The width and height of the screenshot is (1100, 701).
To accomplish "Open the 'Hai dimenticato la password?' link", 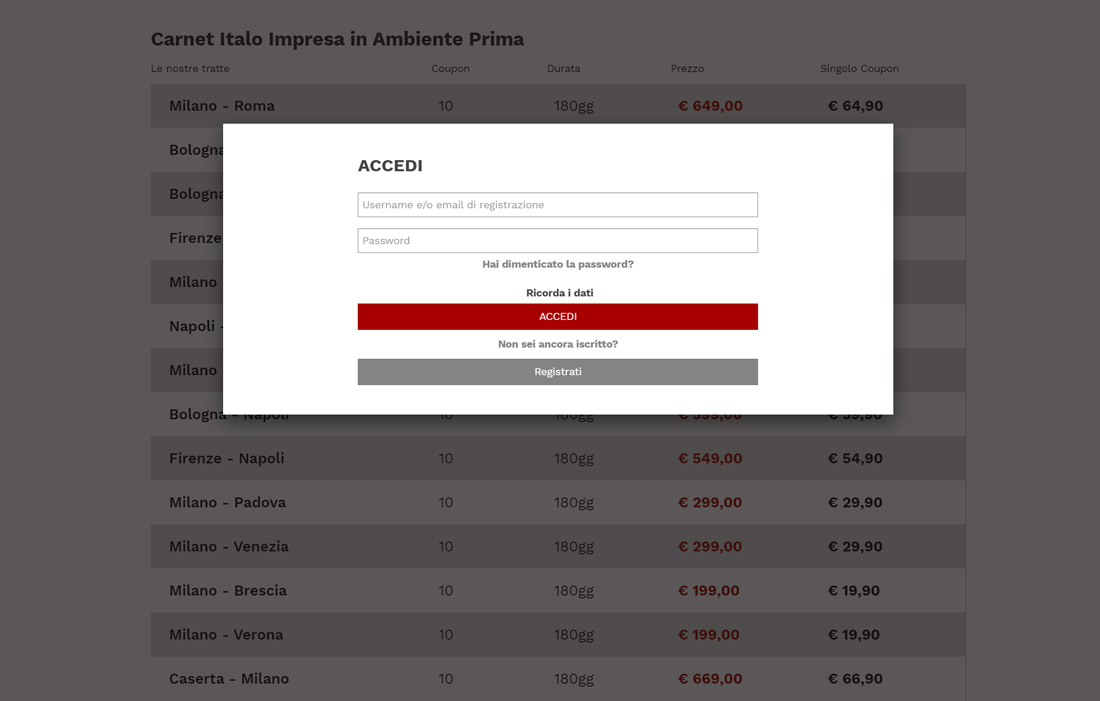I will coord(558,265).
